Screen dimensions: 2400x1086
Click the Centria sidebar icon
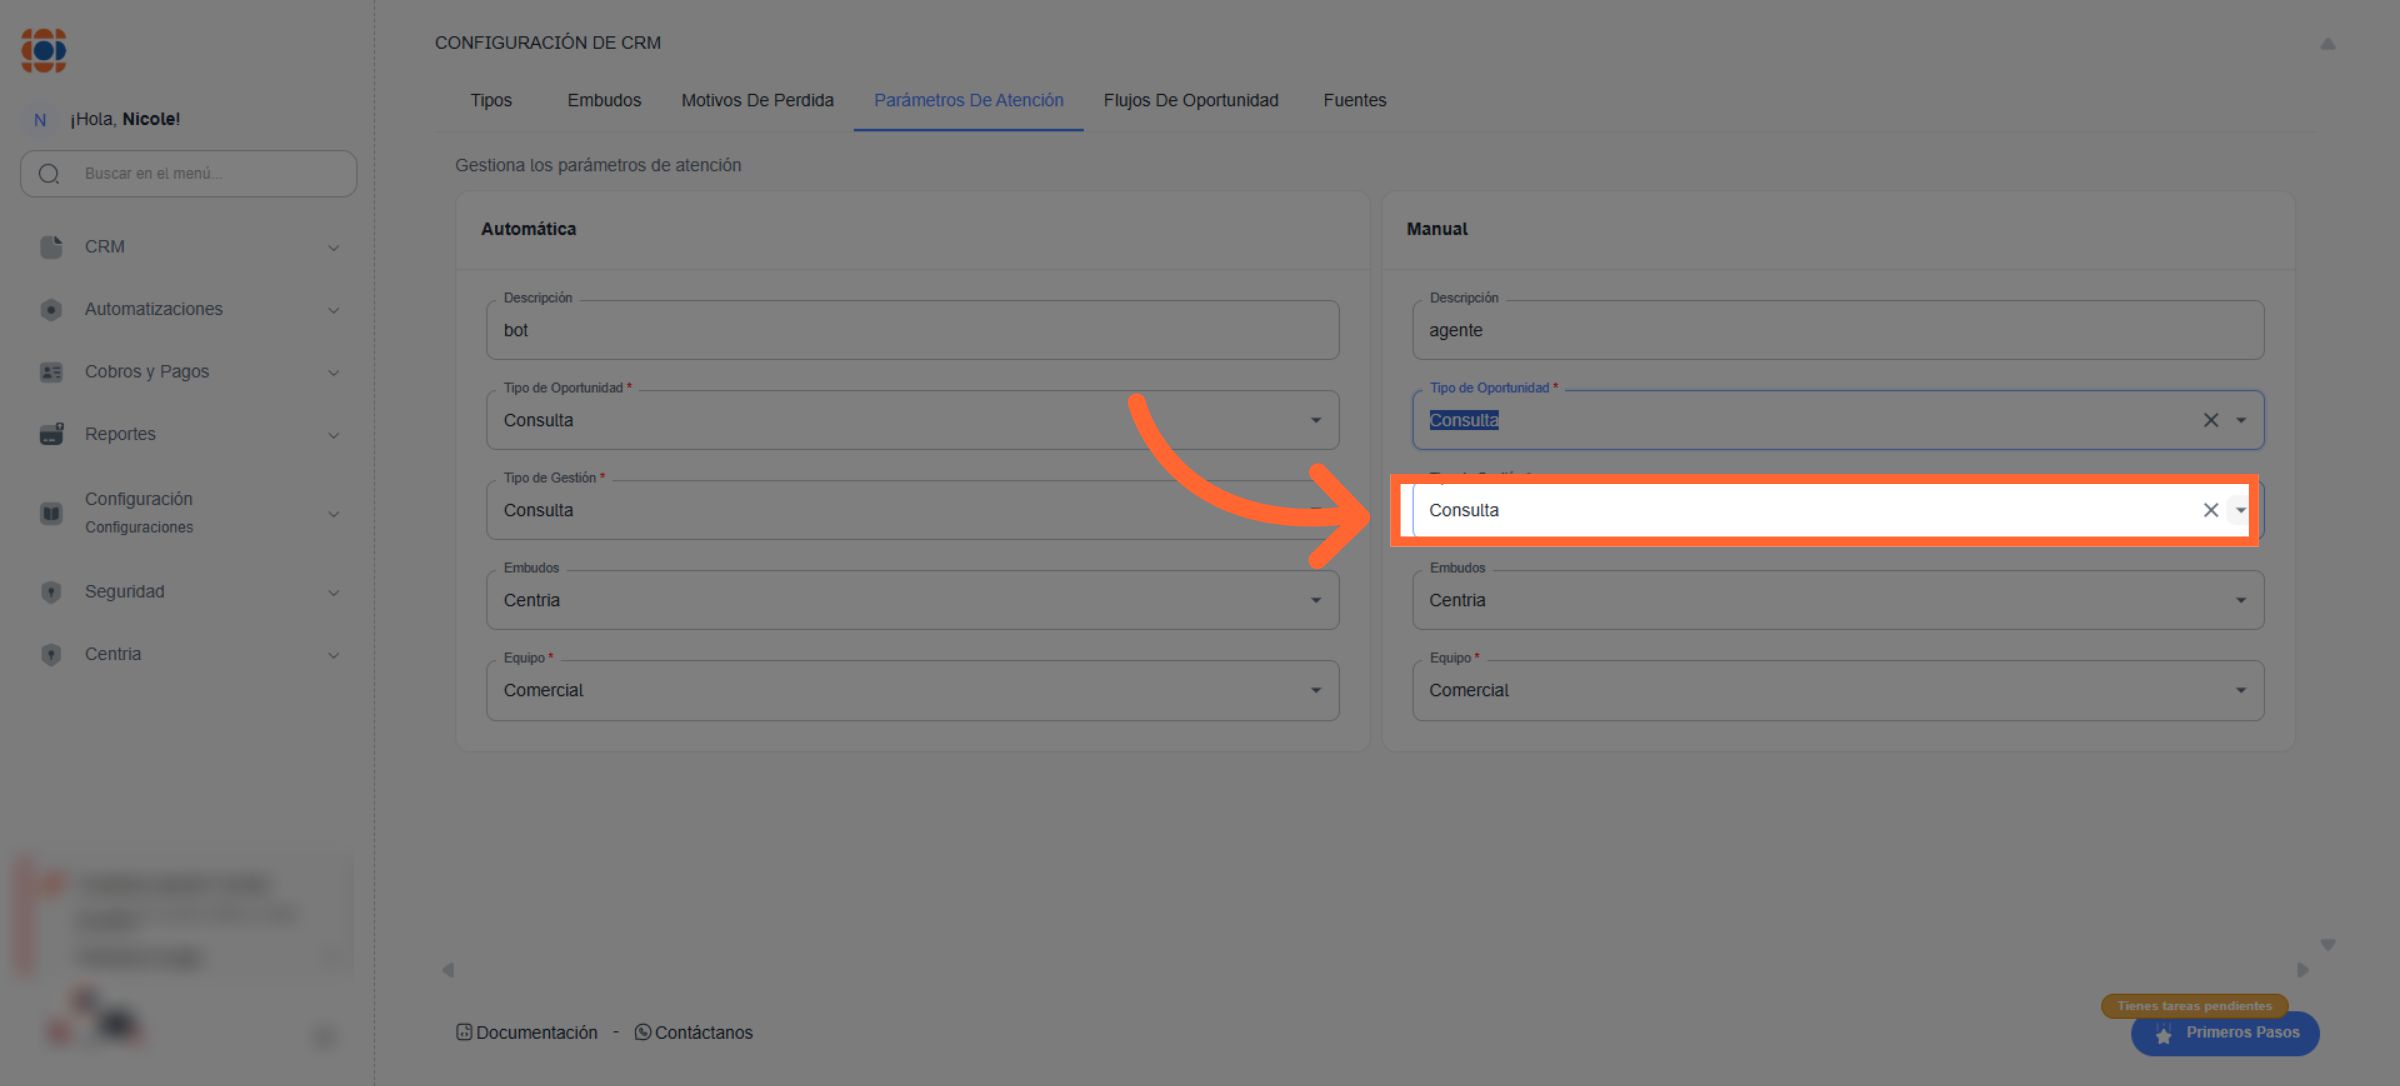tap(51, 654)
